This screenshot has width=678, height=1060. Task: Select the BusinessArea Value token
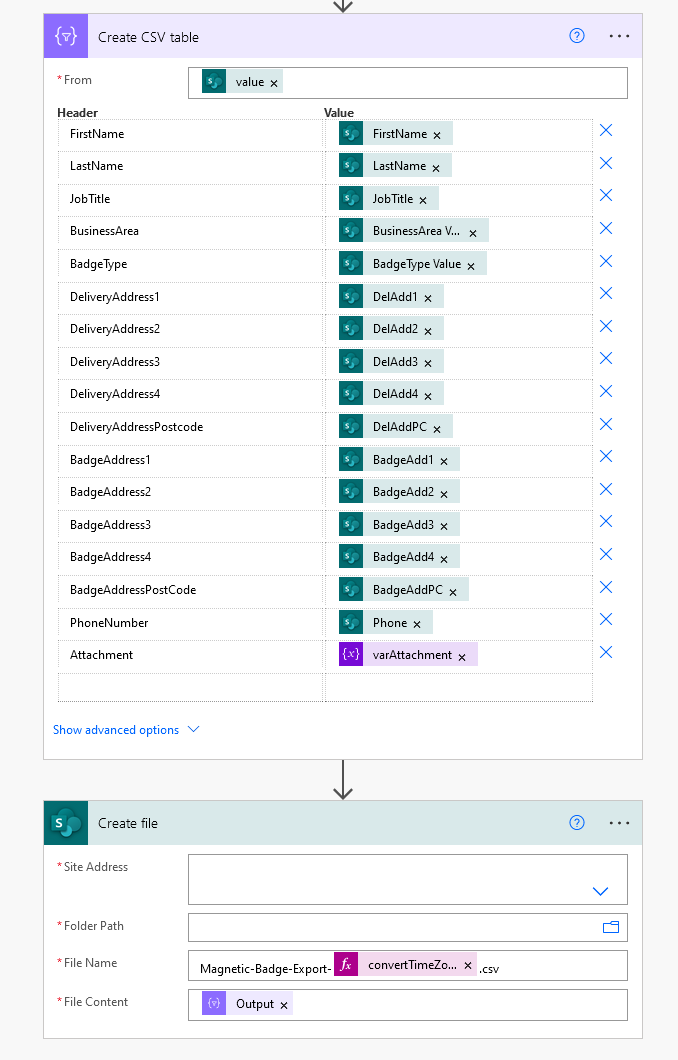[414, 231]
